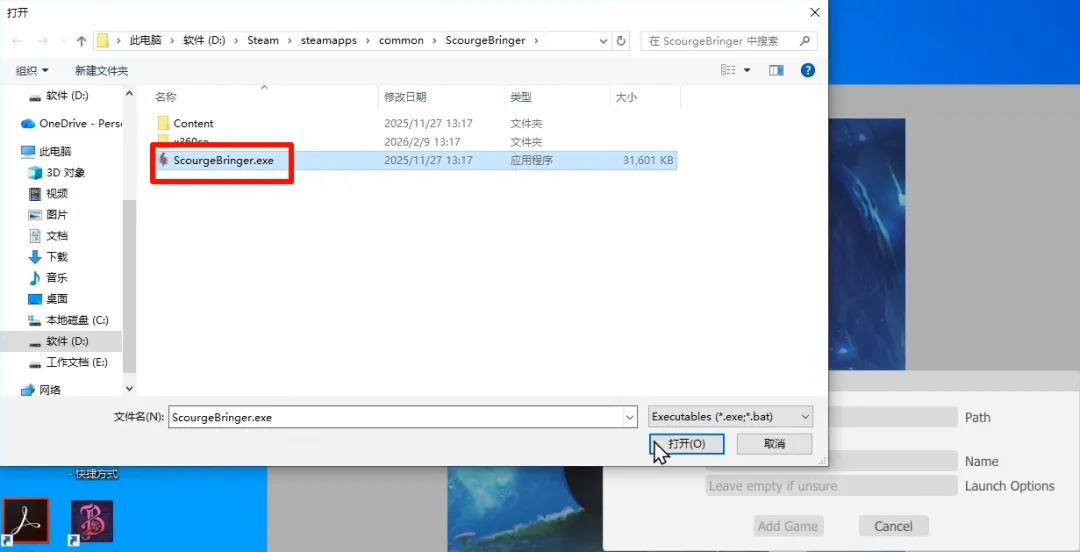This screenshot has height=552, width=1080.
Task: Click 软件 (D:) in breadcrumb
Action: click(x=205, y=41)
